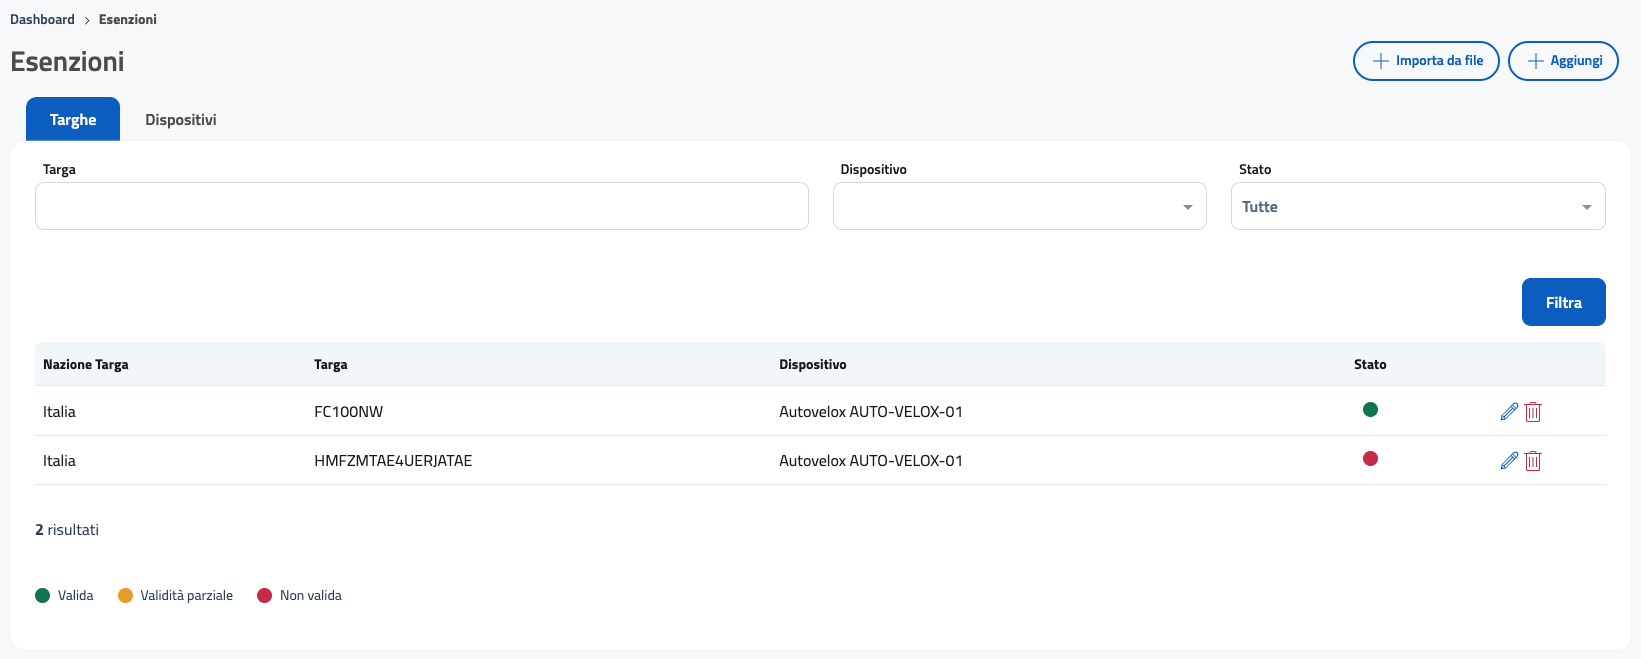Open the Dispositivo filter dropdown
The image size is (1641, 659).
pos(1019,206)
